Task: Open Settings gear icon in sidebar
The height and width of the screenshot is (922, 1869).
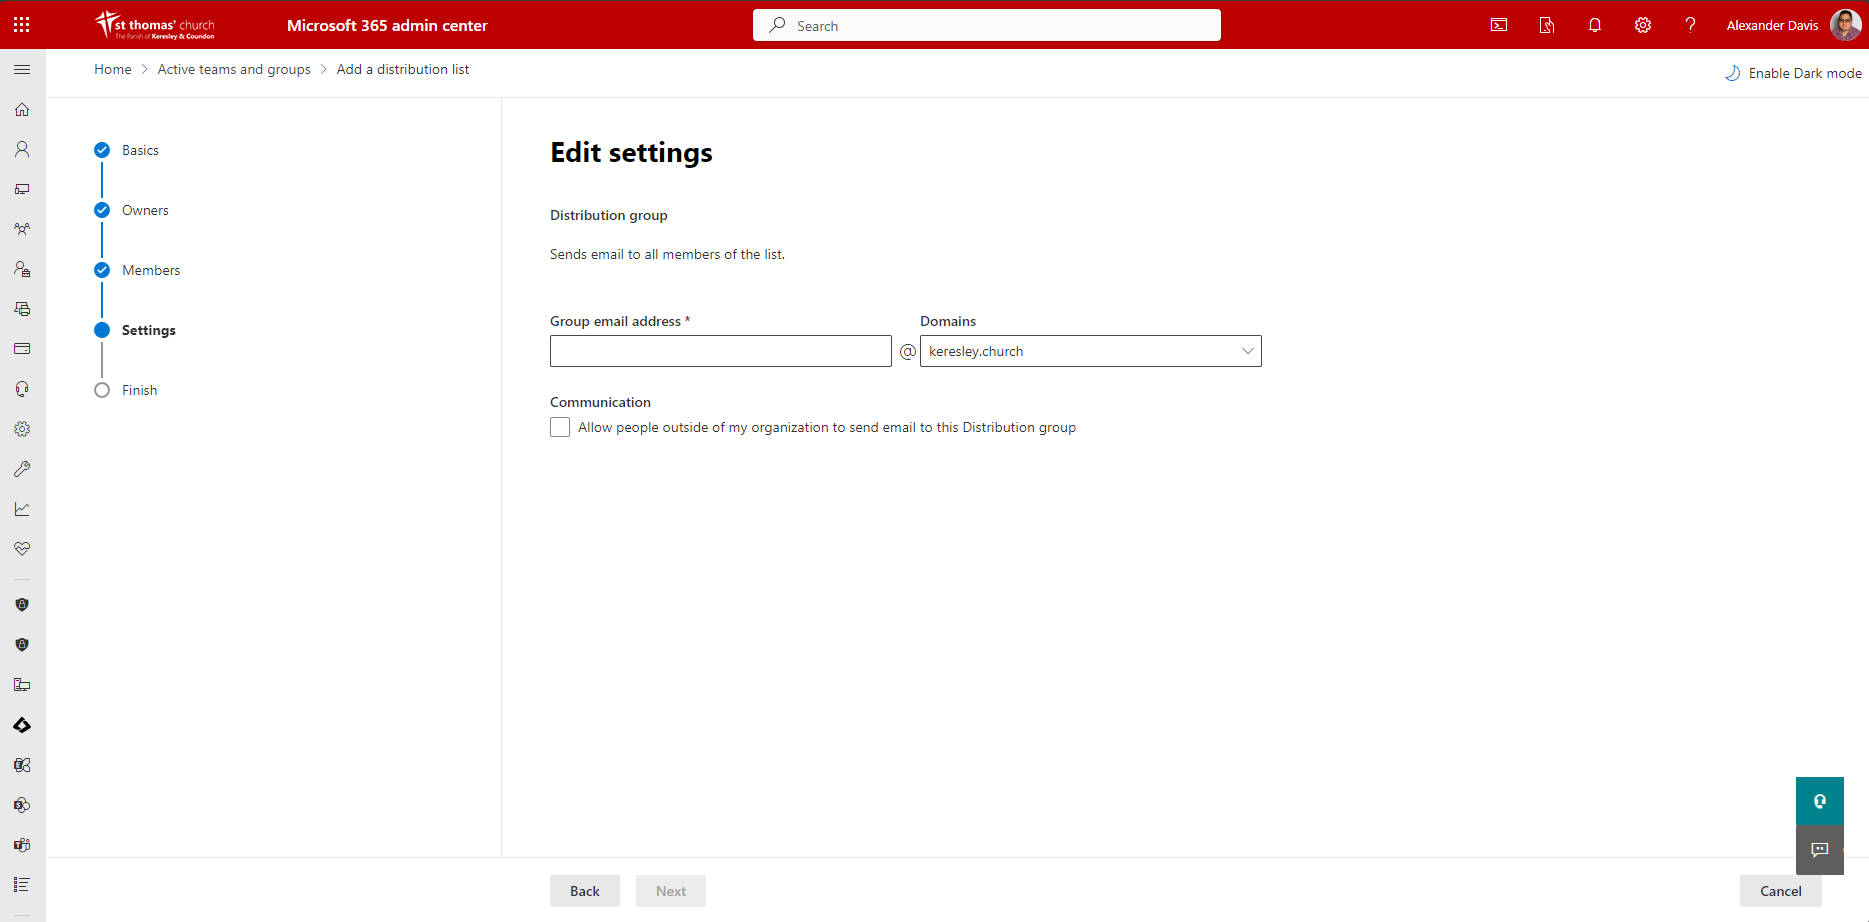Action: click(x=22, y=429)
